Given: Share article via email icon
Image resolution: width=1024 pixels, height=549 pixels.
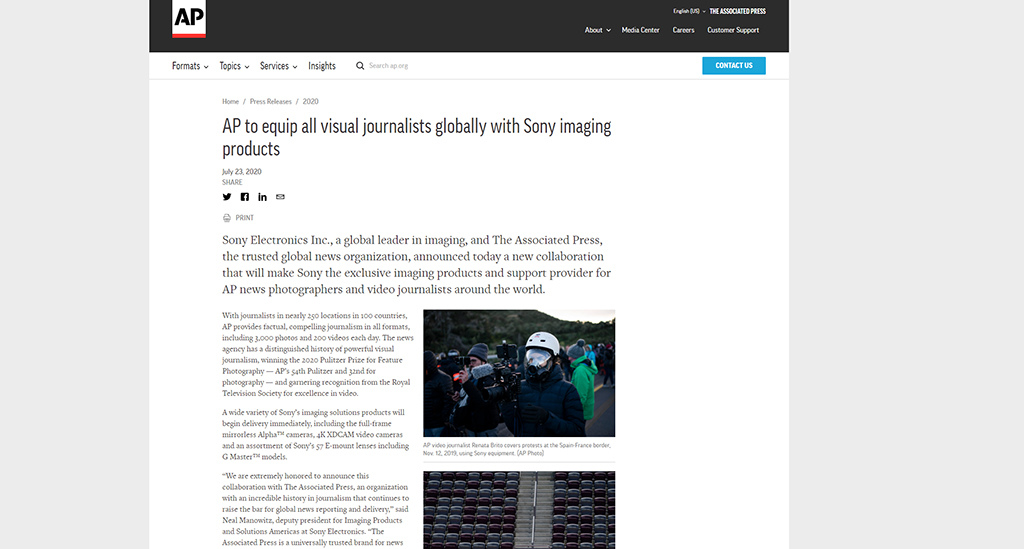Looking at the screenshot, I should click(280, 196).
